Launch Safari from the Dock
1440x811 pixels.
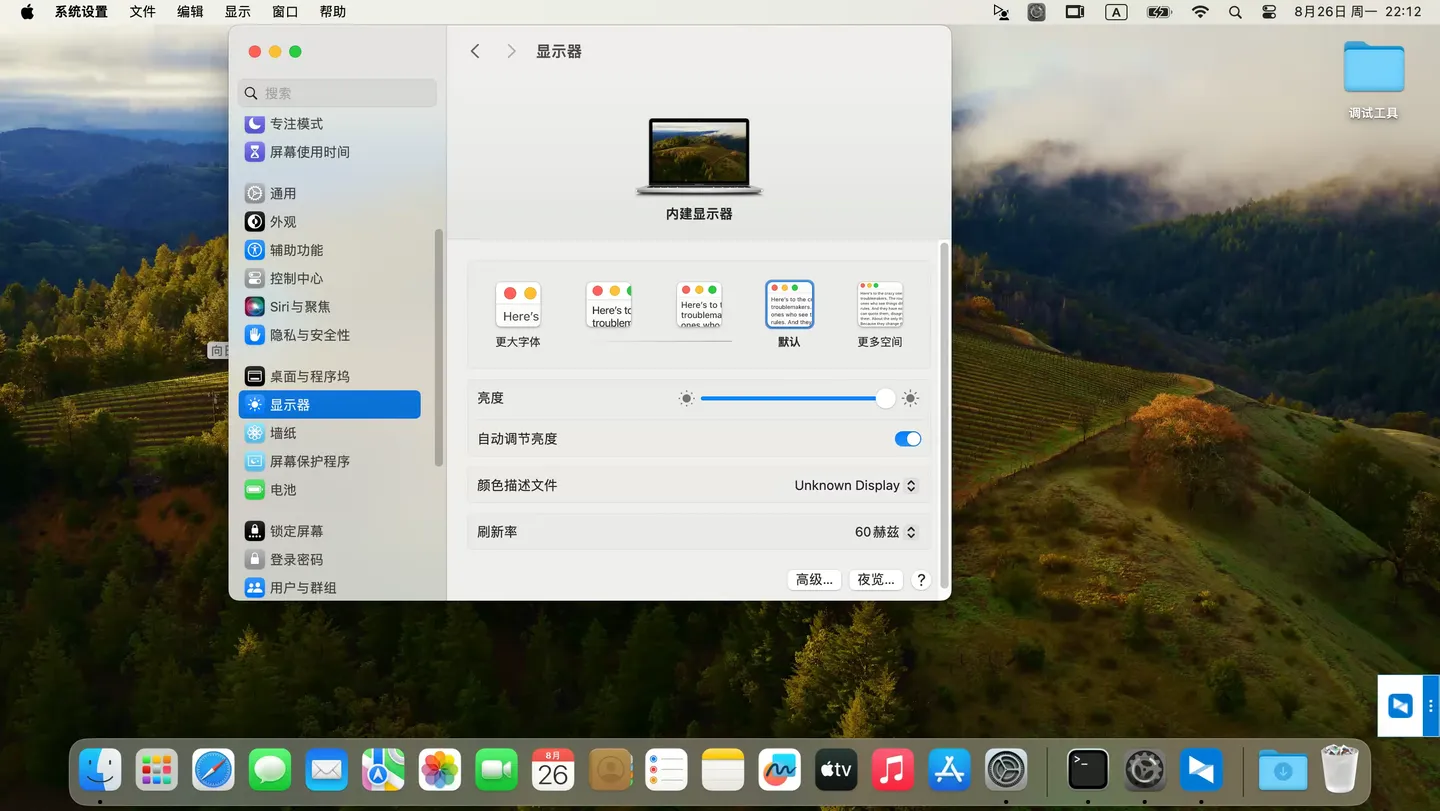(213, 770)
